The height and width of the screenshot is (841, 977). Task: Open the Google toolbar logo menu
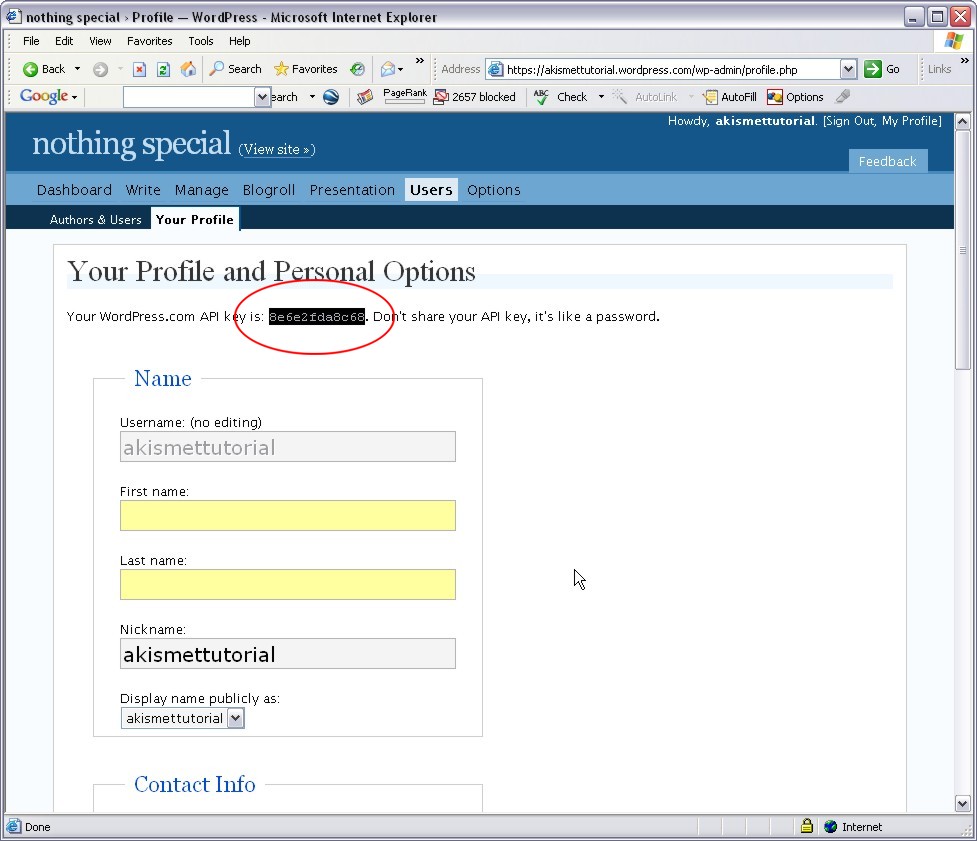[x=48, y=97]
